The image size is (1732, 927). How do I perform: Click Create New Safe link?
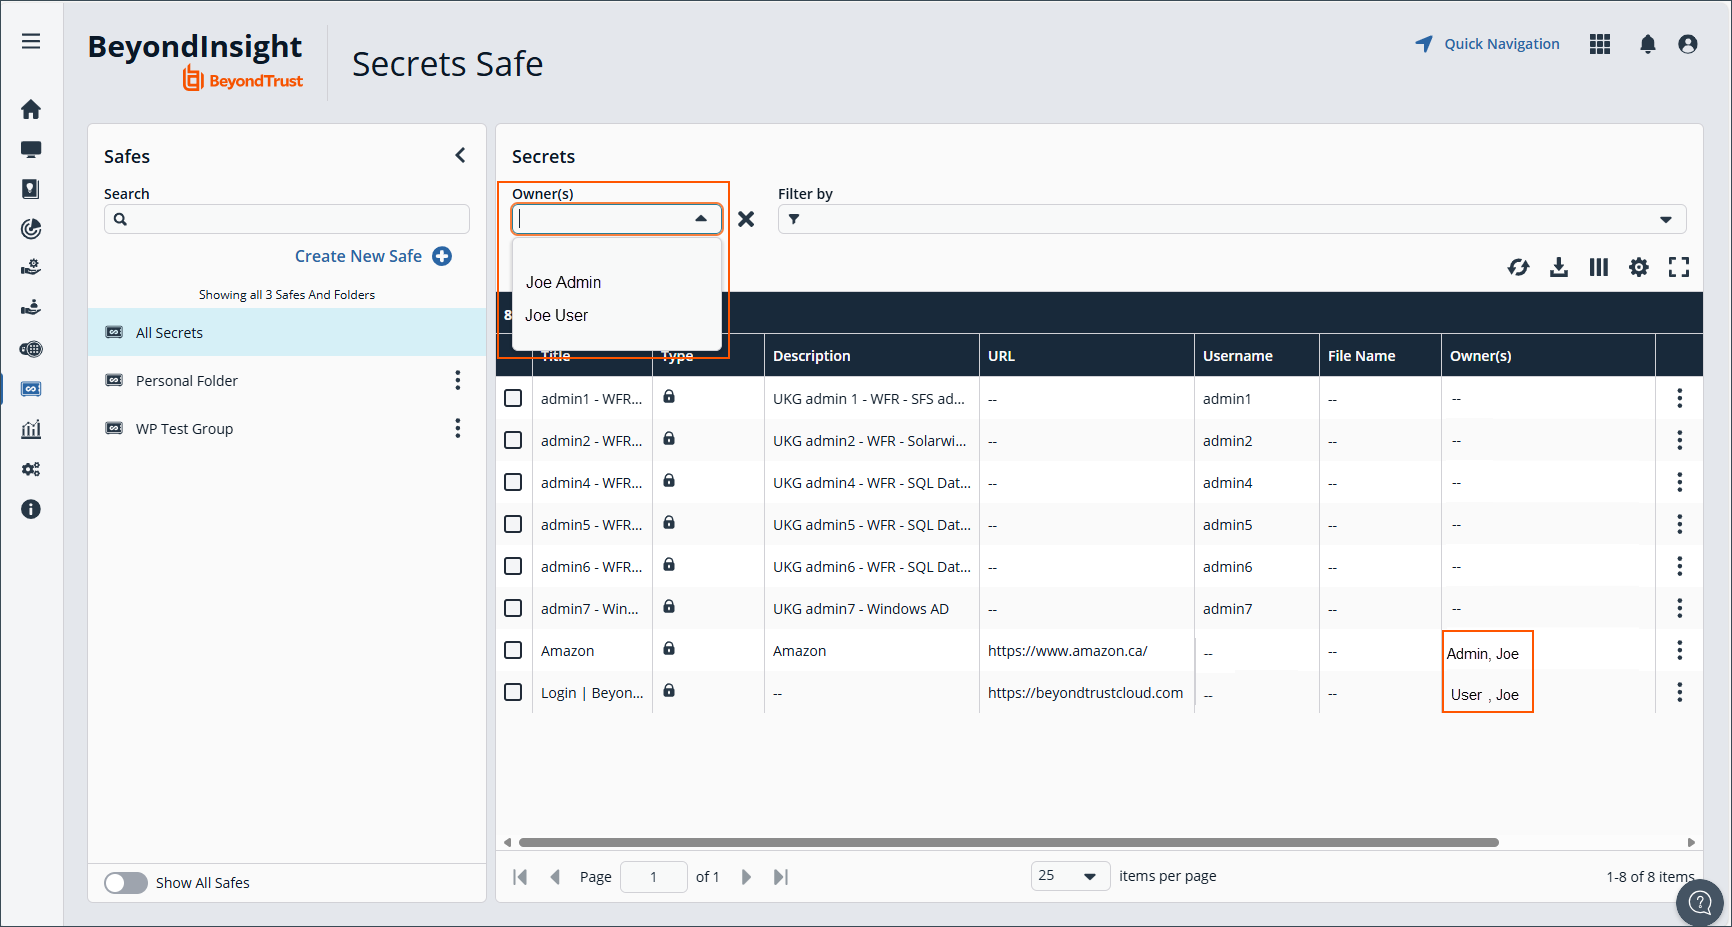358,256
